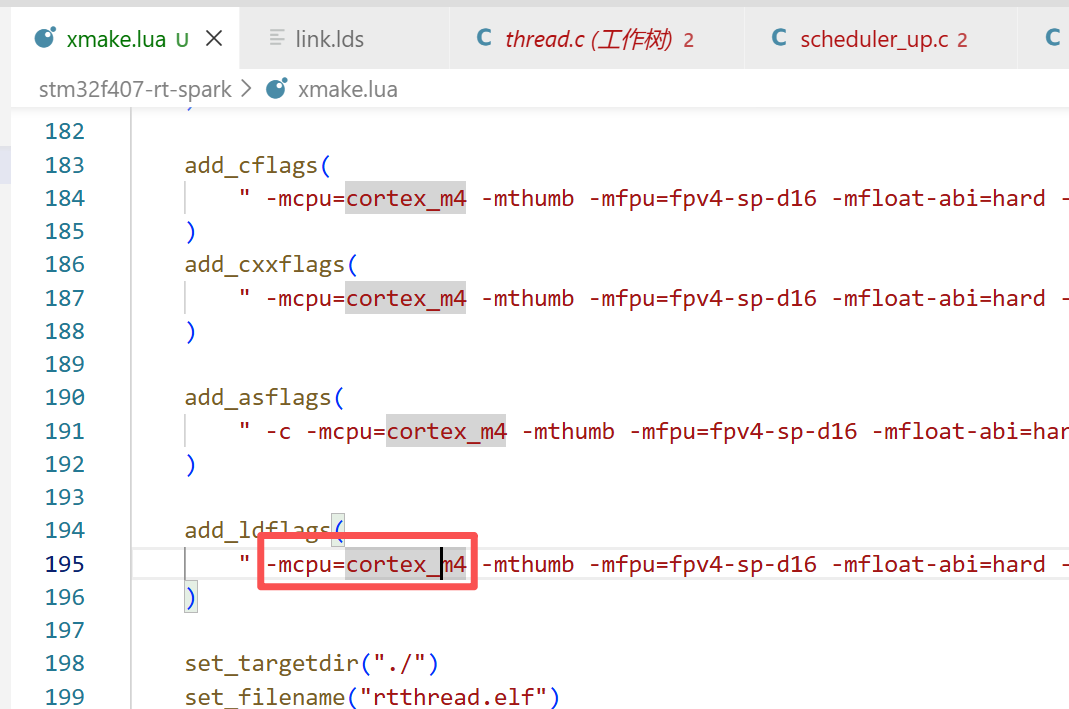1069x709 pixels.
Task: Select the xmake.lua tab title
Action: click(116, 40)
